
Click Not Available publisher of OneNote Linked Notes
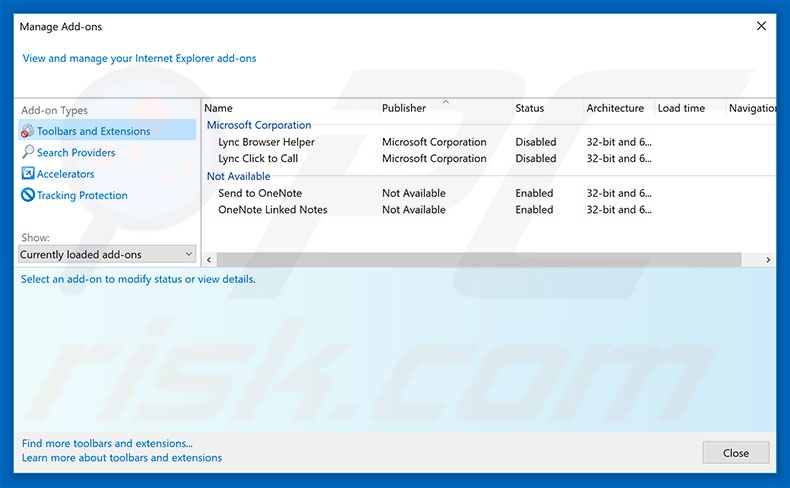(414, 210)
